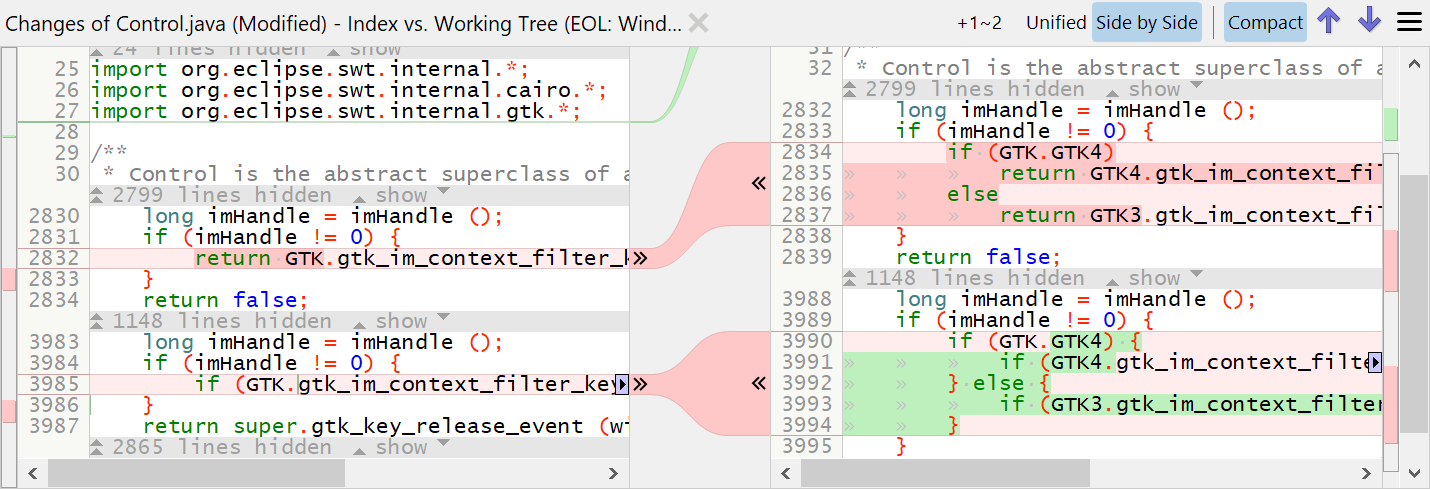Click the small arrow box on left line 3985

[622, 384]
